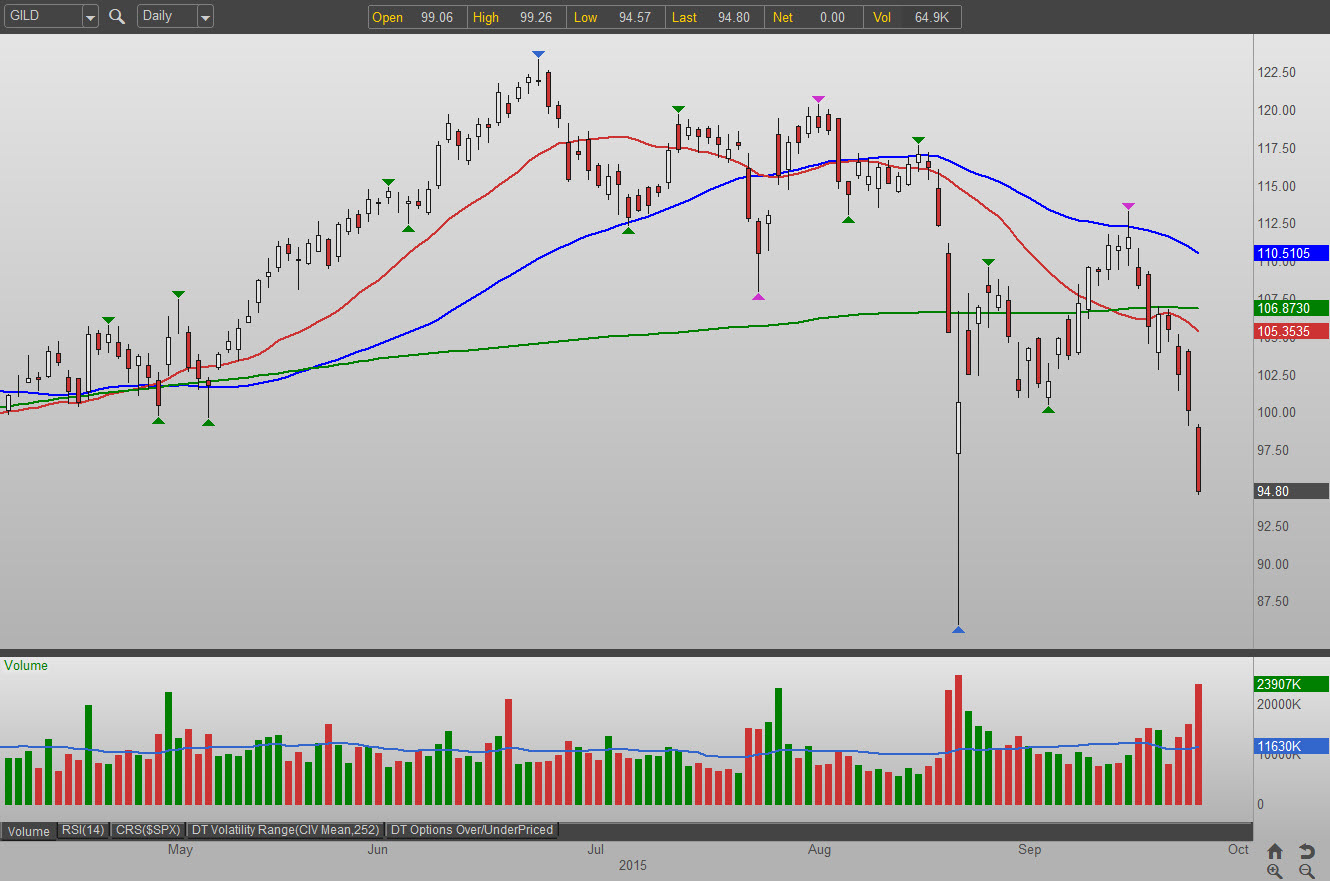
Task: Click the 20000K volume axis label
Action: point(1277,705)
